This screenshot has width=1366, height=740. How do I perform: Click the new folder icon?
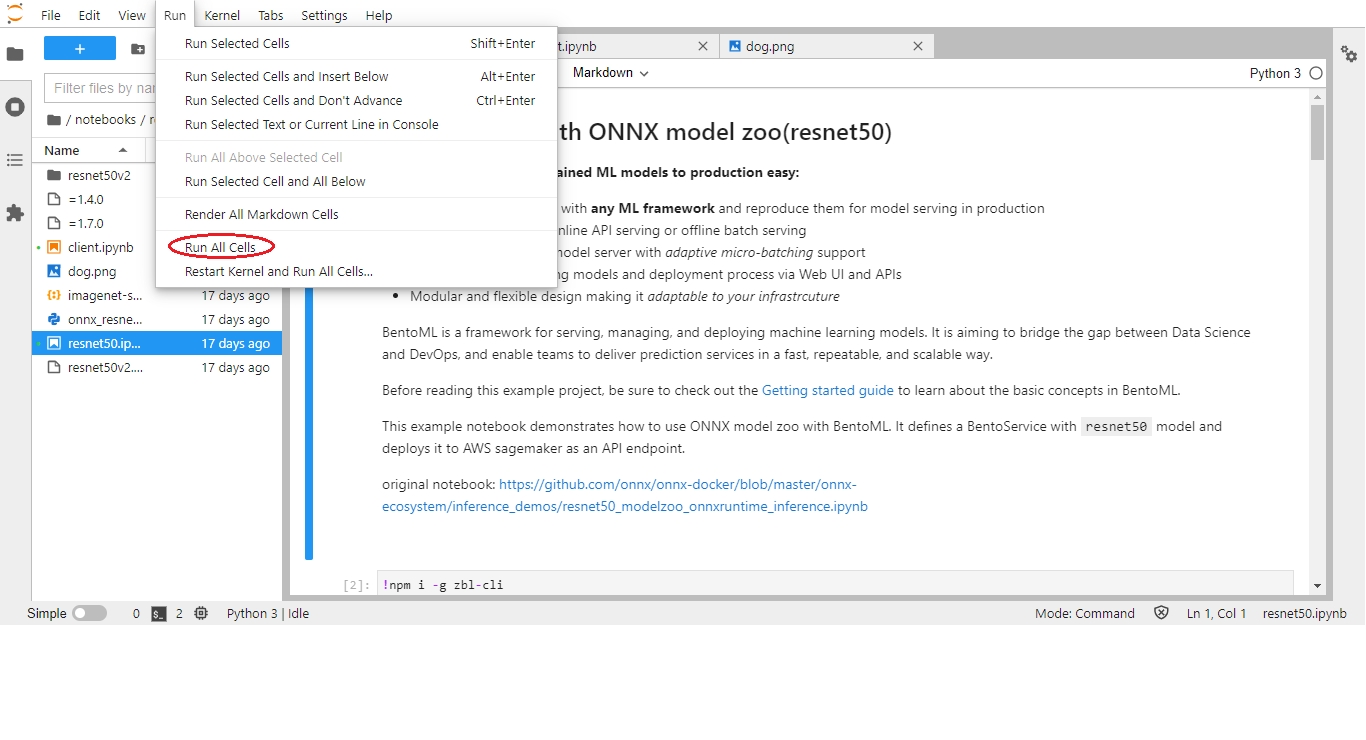pos(138,49)
